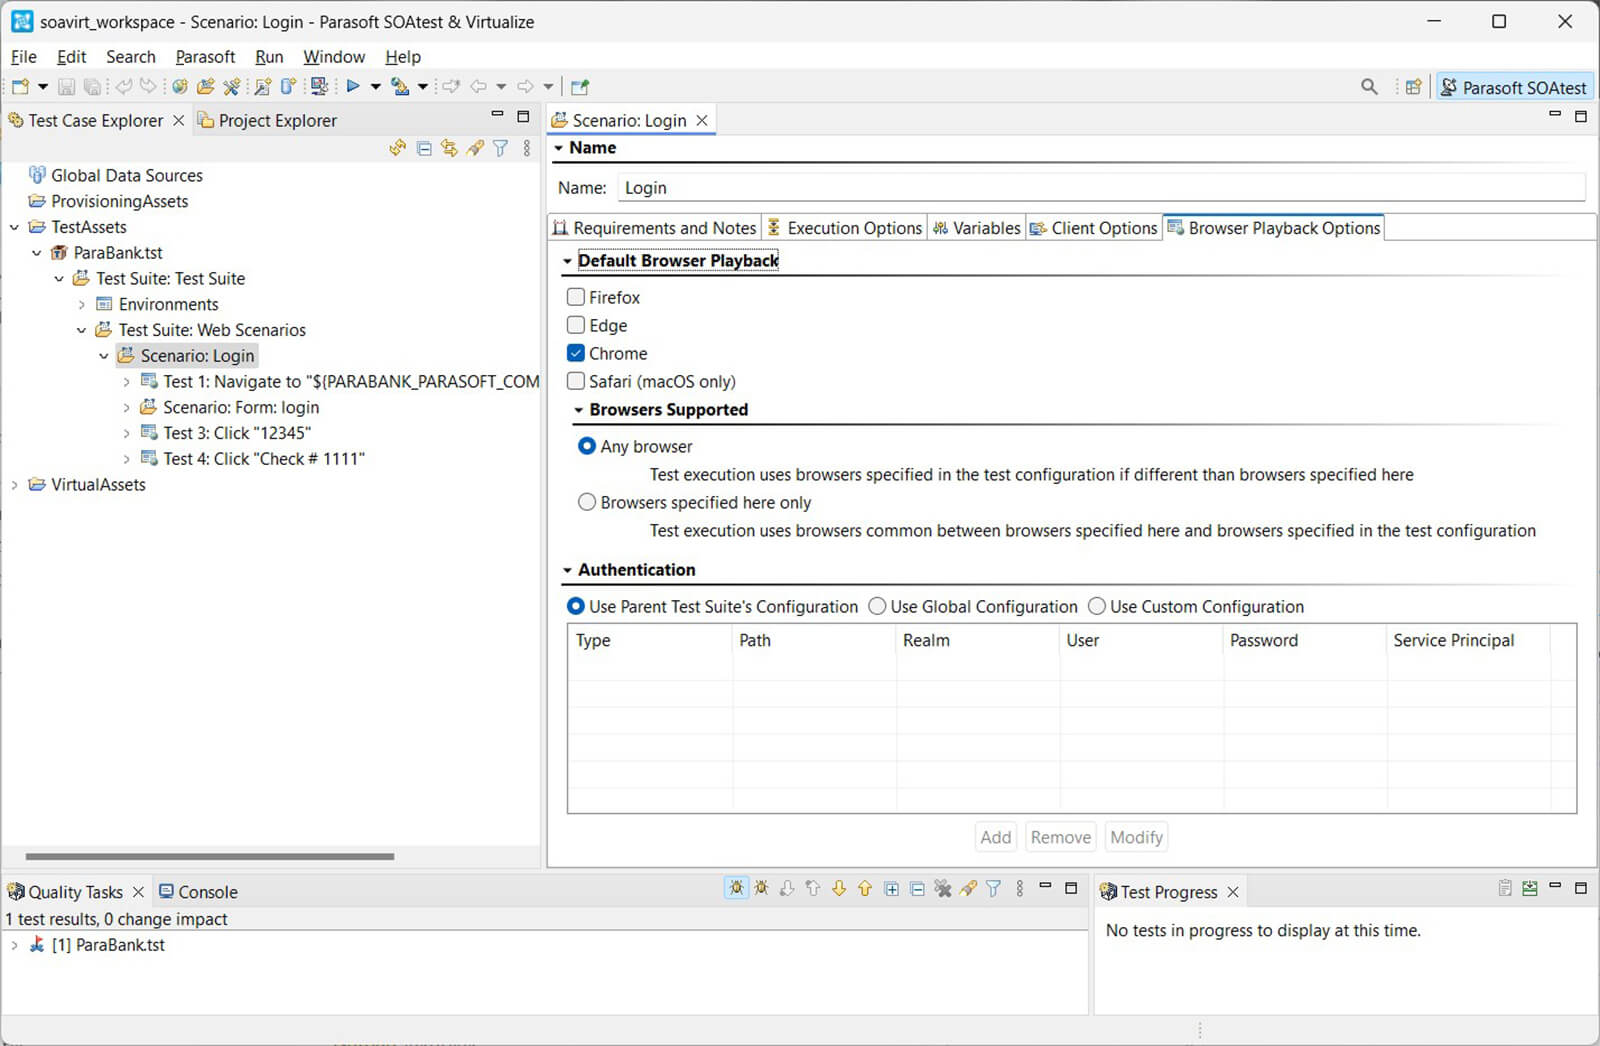Click the green save icon in Test Progress panel

pyautogui.click(x=1529, y=888)
